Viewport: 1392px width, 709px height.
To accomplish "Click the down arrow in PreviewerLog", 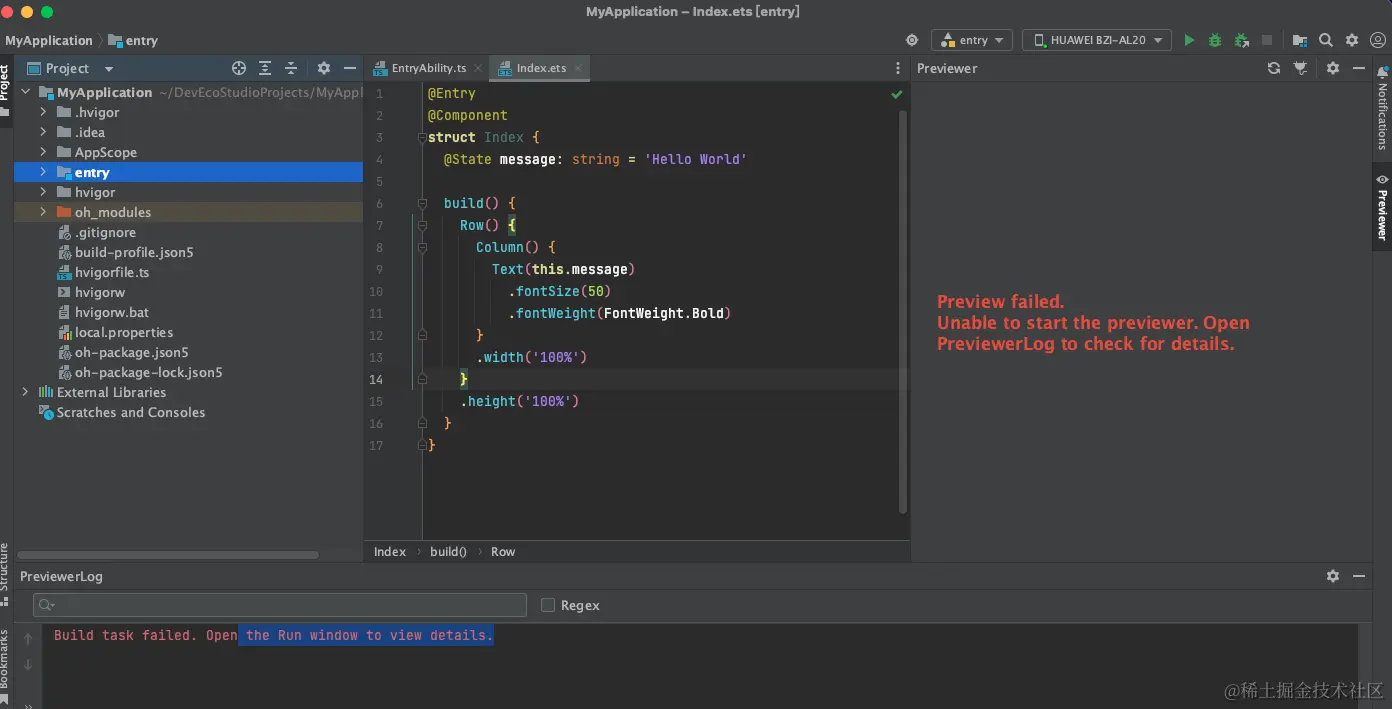I will pyautogui.click(x=28, y=664).
